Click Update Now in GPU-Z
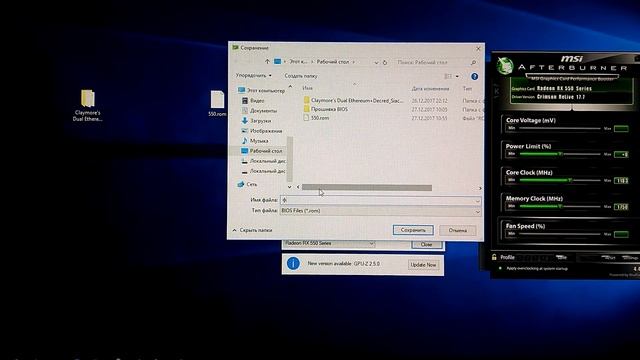Image resolution: width=640 pixels, height=360 pixels. [x=423, y=265]
